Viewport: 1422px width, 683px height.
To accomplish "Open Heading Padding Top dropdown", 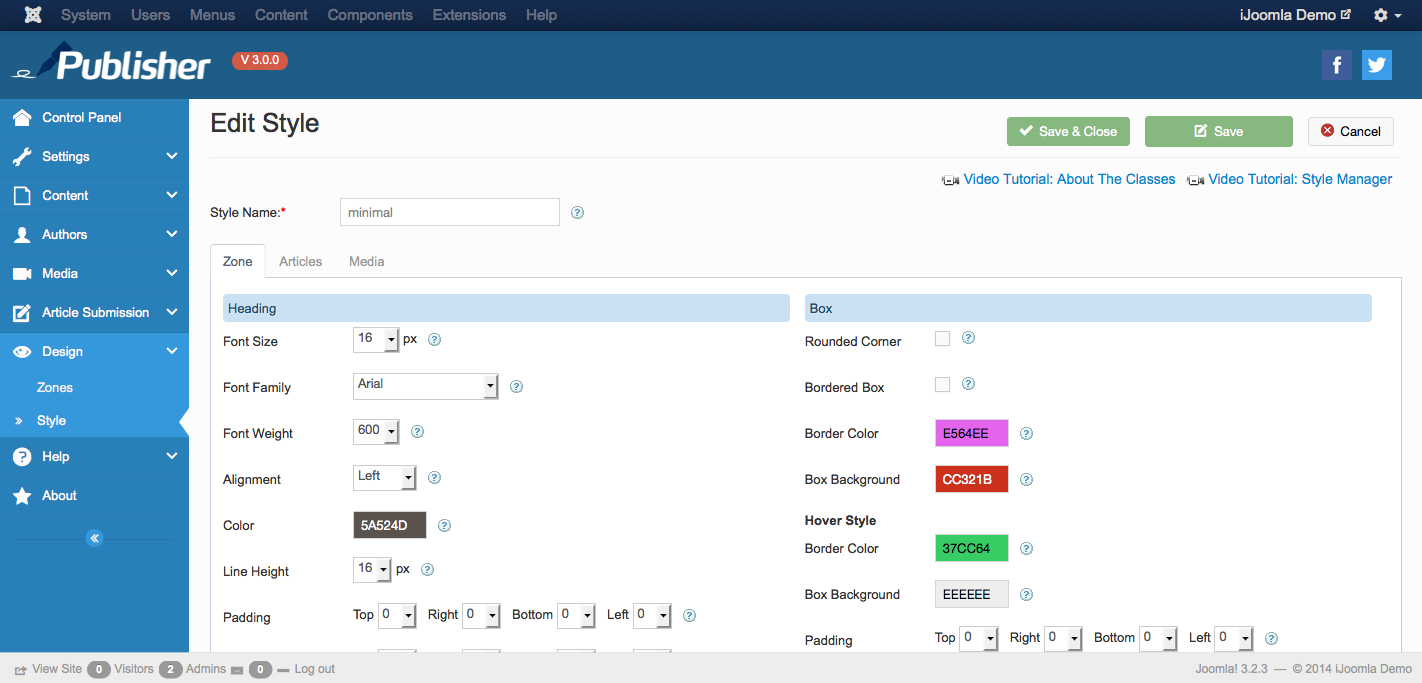I will click(x=397, y=616).
